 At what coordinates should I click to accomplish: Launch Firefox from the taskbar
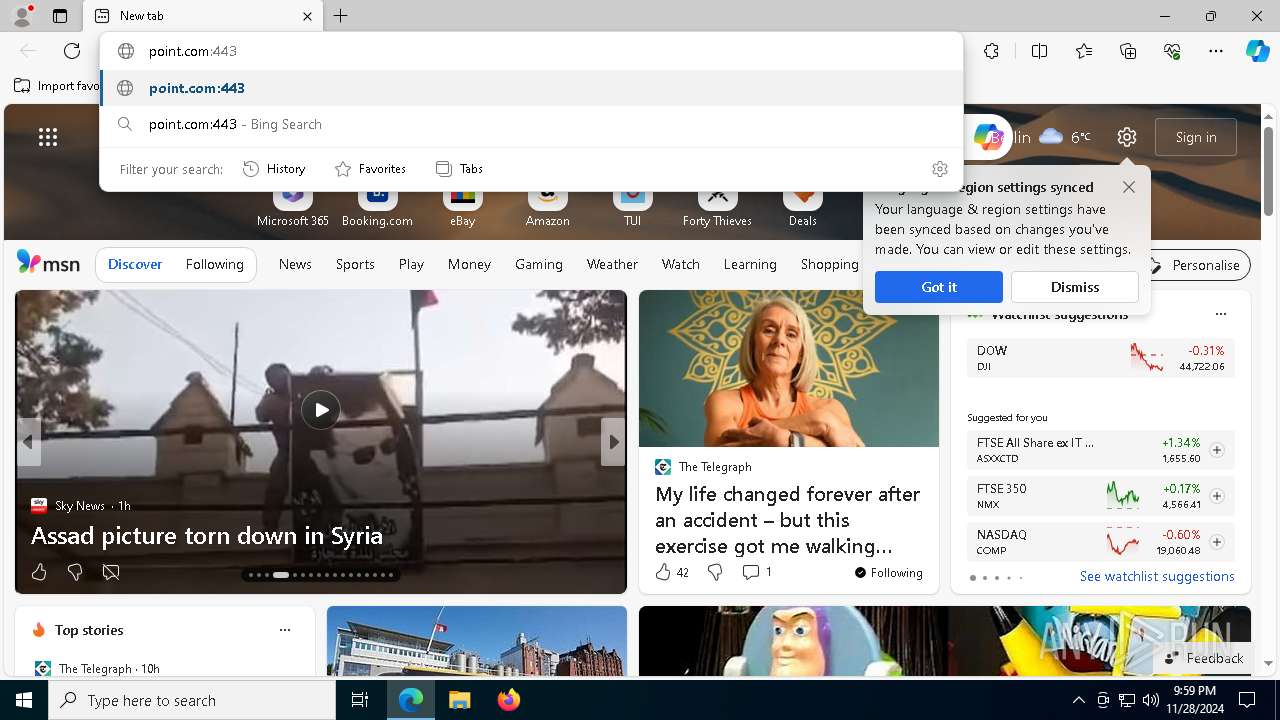pos(509,700)
